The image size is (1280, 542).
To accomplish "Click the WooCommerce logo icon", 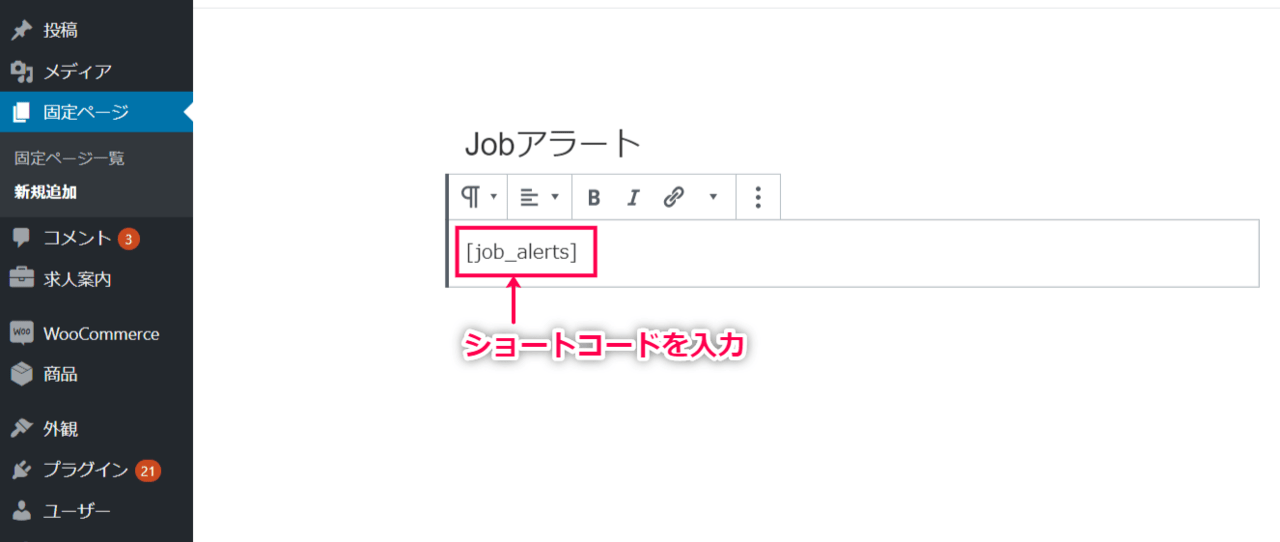I will click(21, 333).
